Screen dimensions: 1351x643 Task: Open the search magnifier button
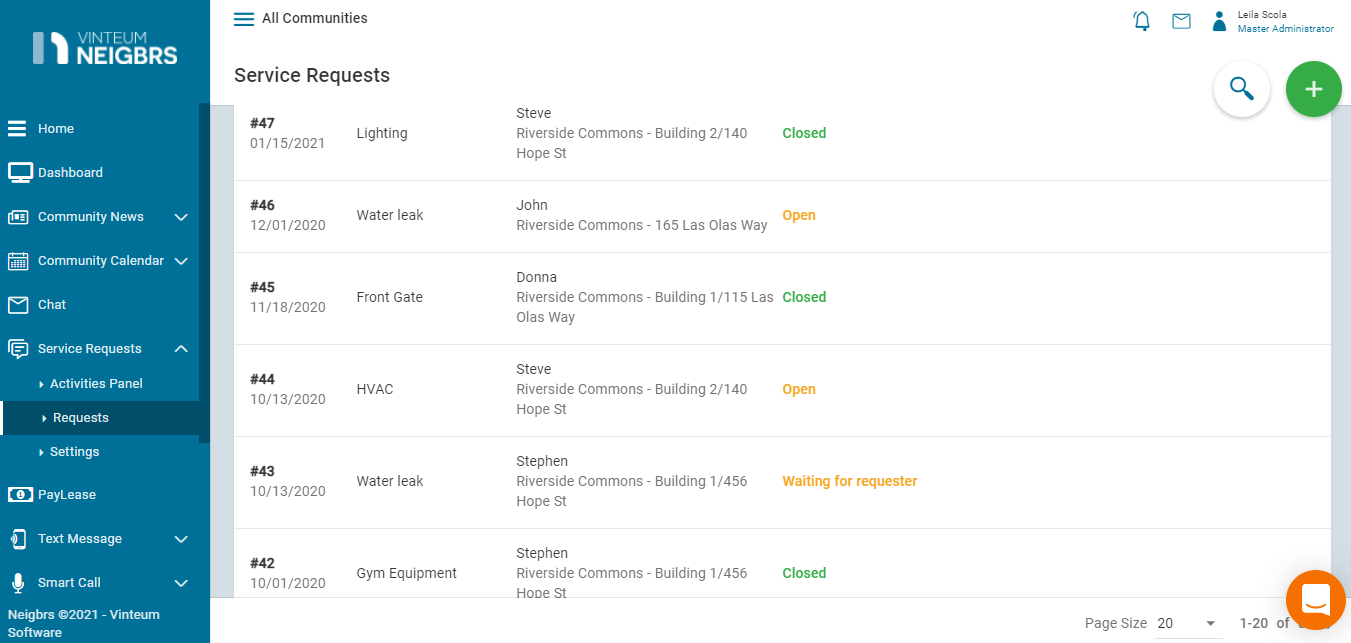click(1241, 89)
